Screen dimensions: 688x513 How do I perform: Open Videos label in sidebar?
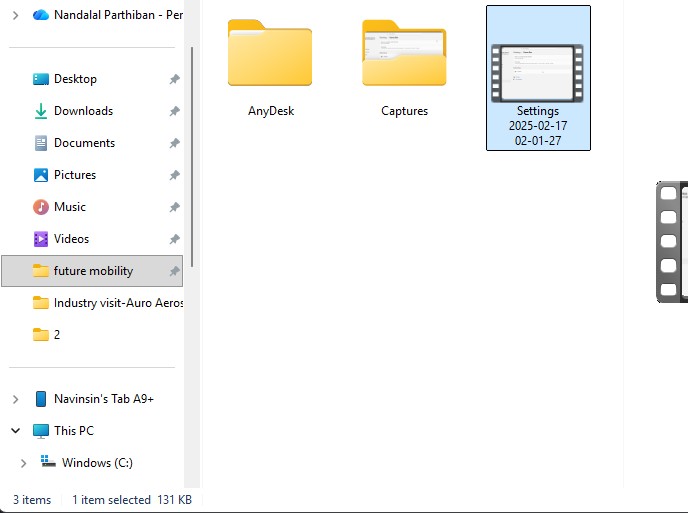click(x=71, y=239)
